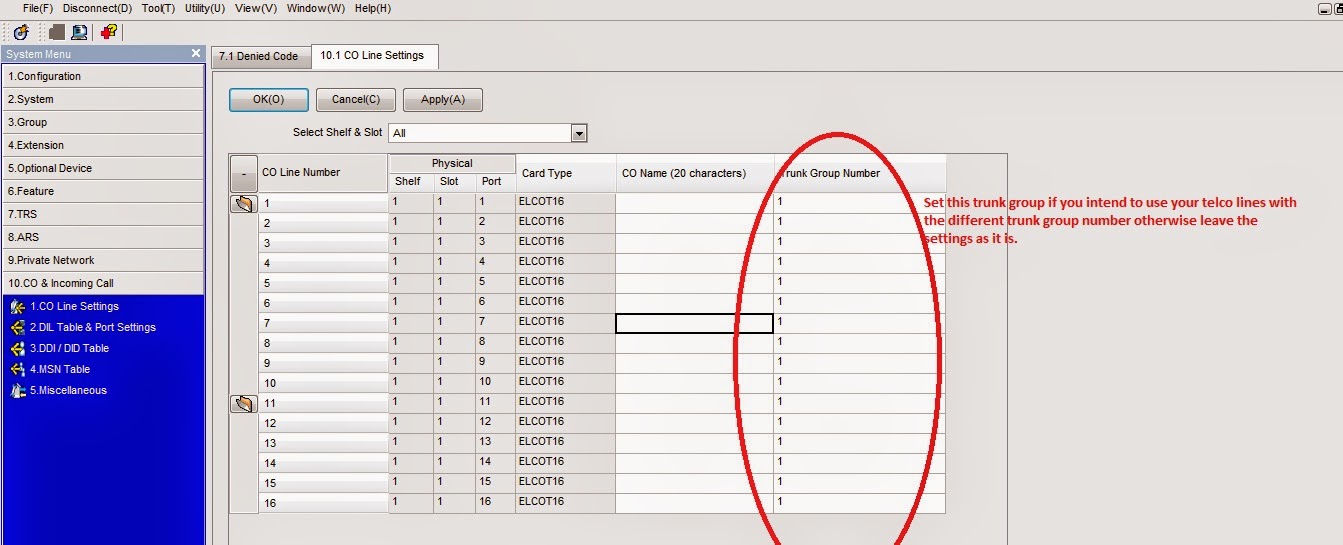Select the CO Line Number 12 row cell
The image size is (1343, 545).
(323, 423)
